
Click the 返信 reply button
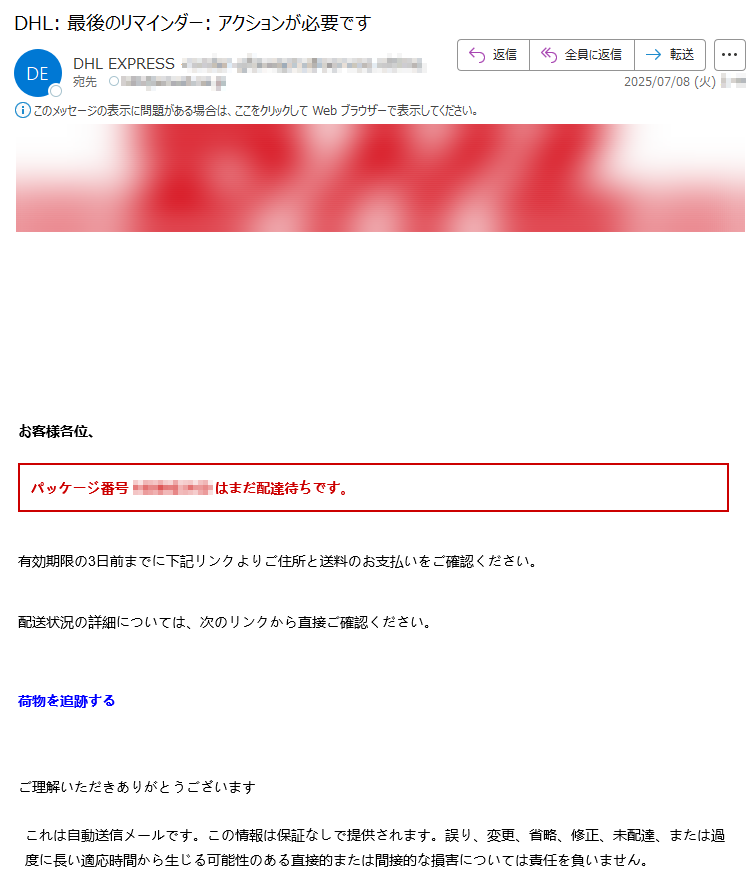click(493, 55)
